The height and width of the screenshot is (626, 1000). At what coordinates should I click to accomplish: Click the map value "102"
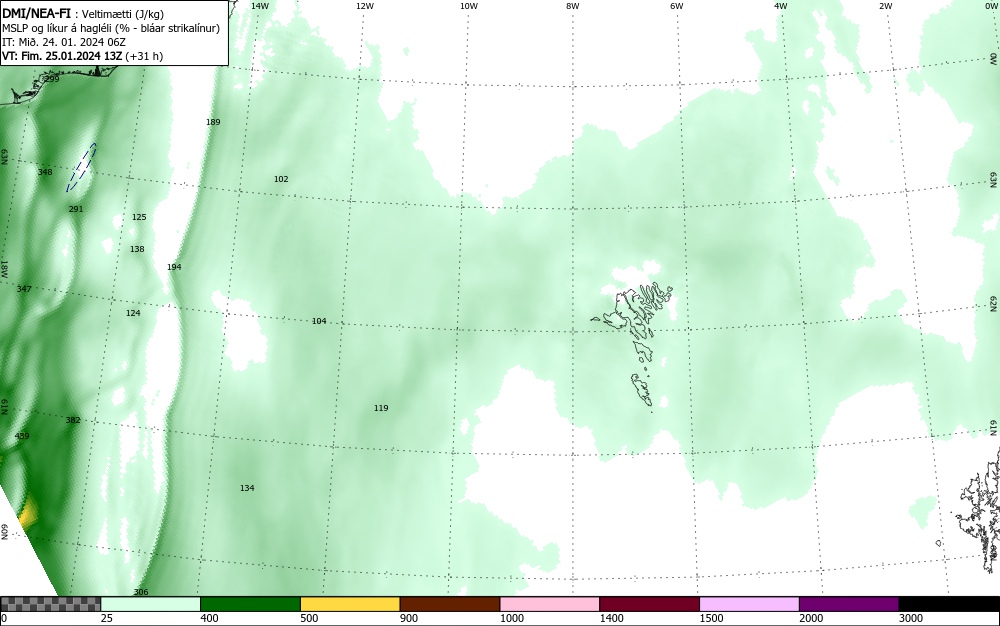pyautogui.click(x=281, y=179)
